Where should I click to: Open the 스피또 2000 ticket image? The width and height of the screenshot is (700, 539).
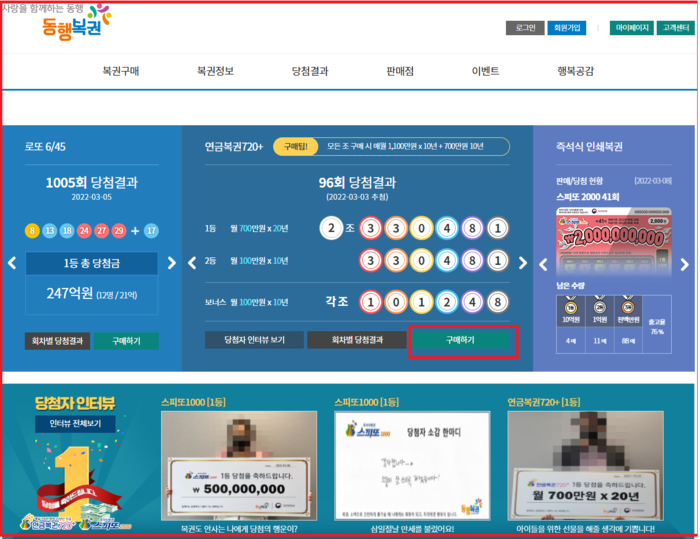click(x=613, y=242)
